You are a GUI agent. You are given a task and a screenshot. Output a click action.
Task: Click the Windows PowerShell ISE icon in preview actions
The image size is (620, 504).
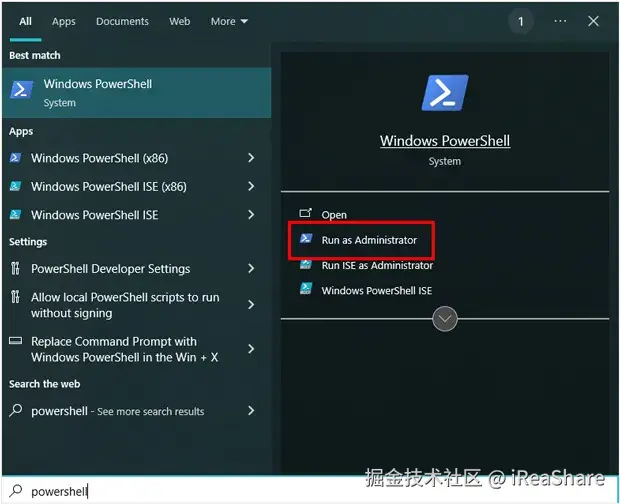click(x=306, y=289)
